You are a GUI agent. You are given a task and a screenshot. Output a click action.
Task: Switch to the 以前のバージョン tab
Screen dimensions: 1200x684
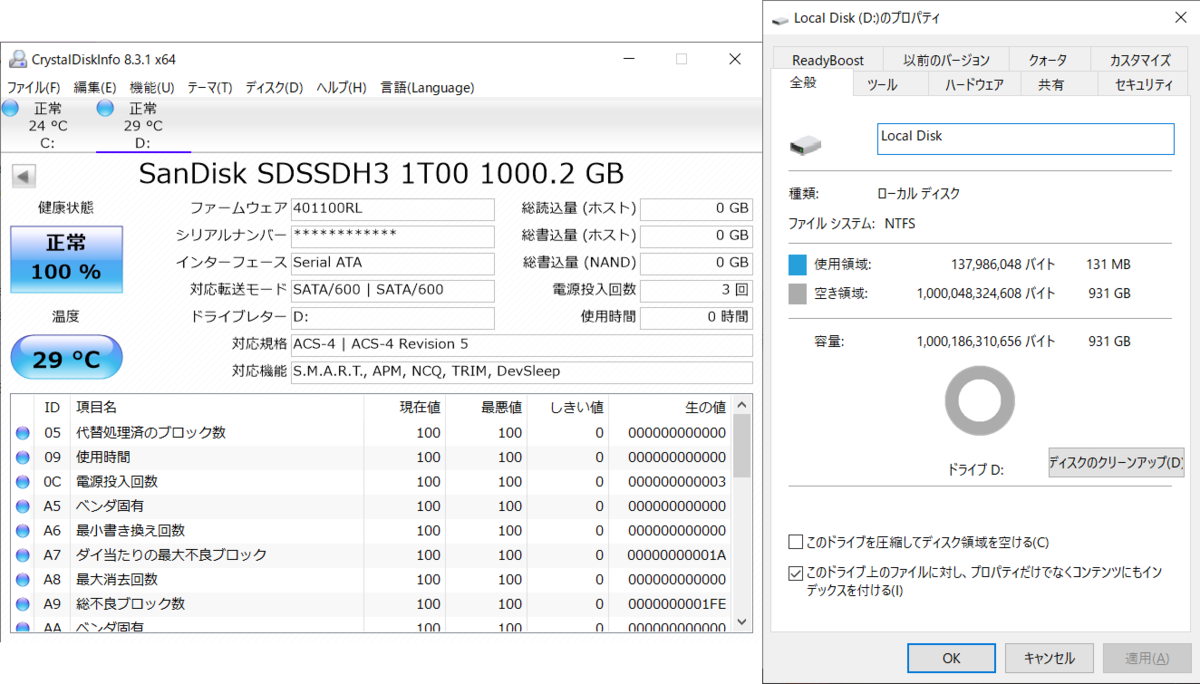946,60
